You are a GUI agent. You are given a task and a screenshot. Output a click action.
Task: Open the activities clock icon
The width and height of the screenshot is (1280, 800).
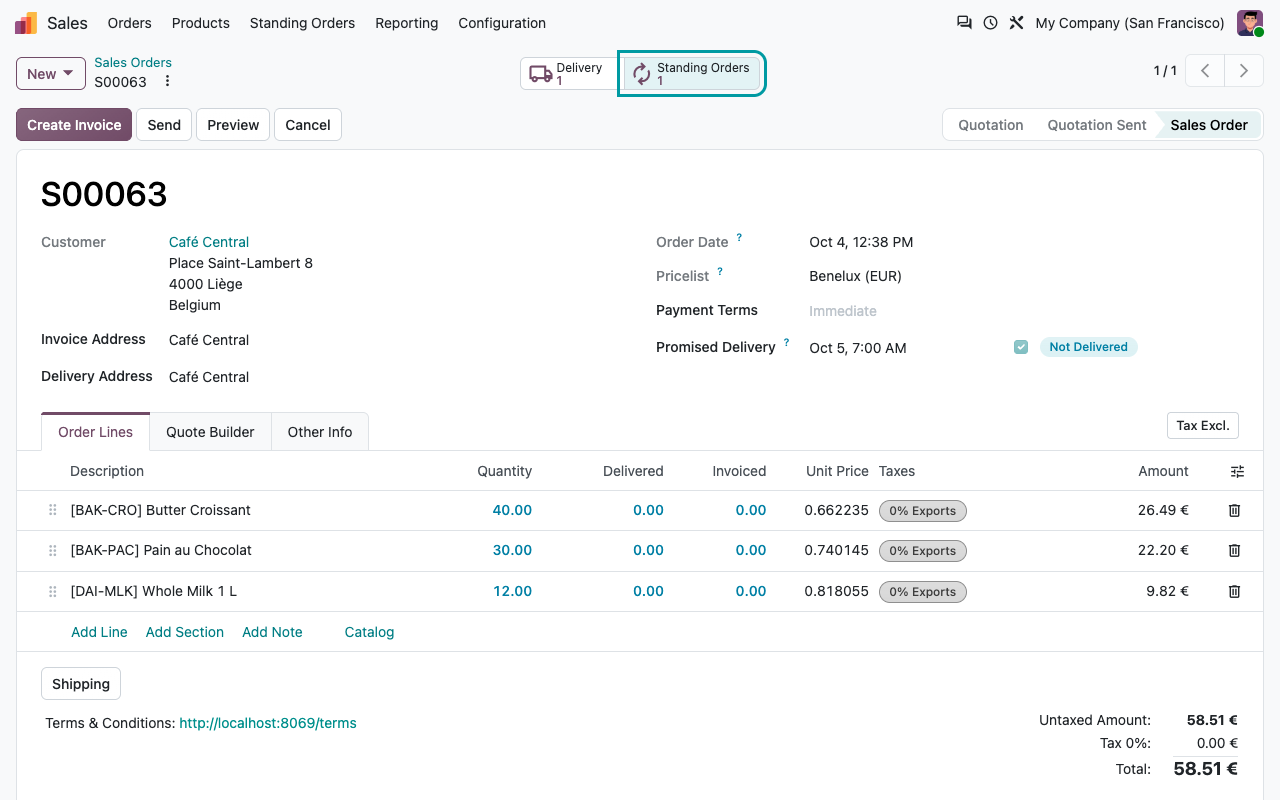tap(990, 23)
